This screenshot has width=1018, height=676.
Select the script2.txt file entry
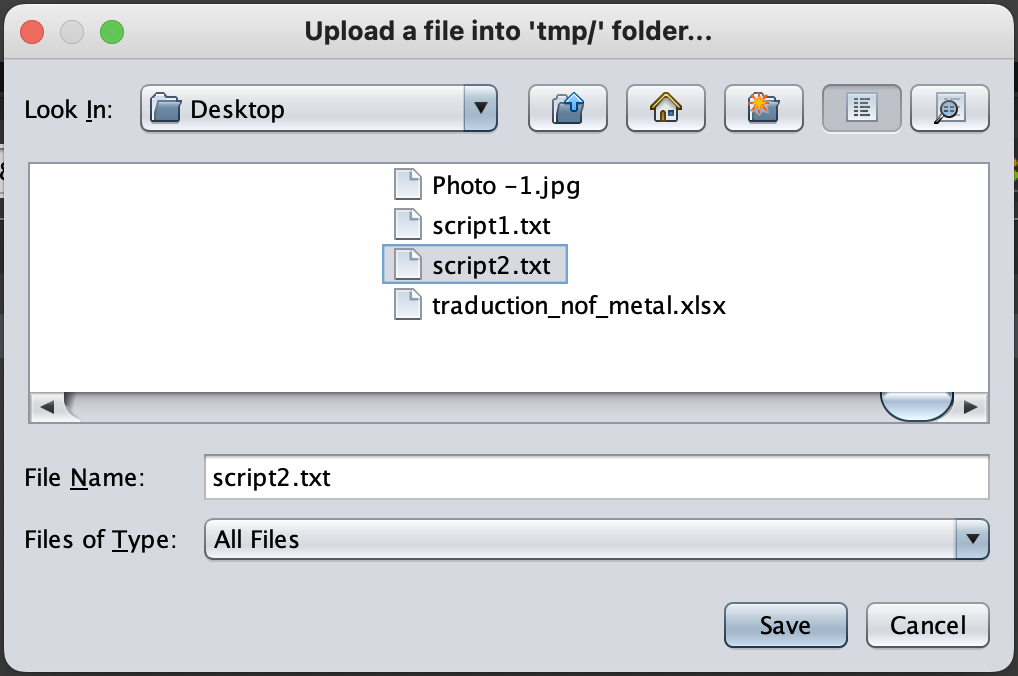pos(490,265)
